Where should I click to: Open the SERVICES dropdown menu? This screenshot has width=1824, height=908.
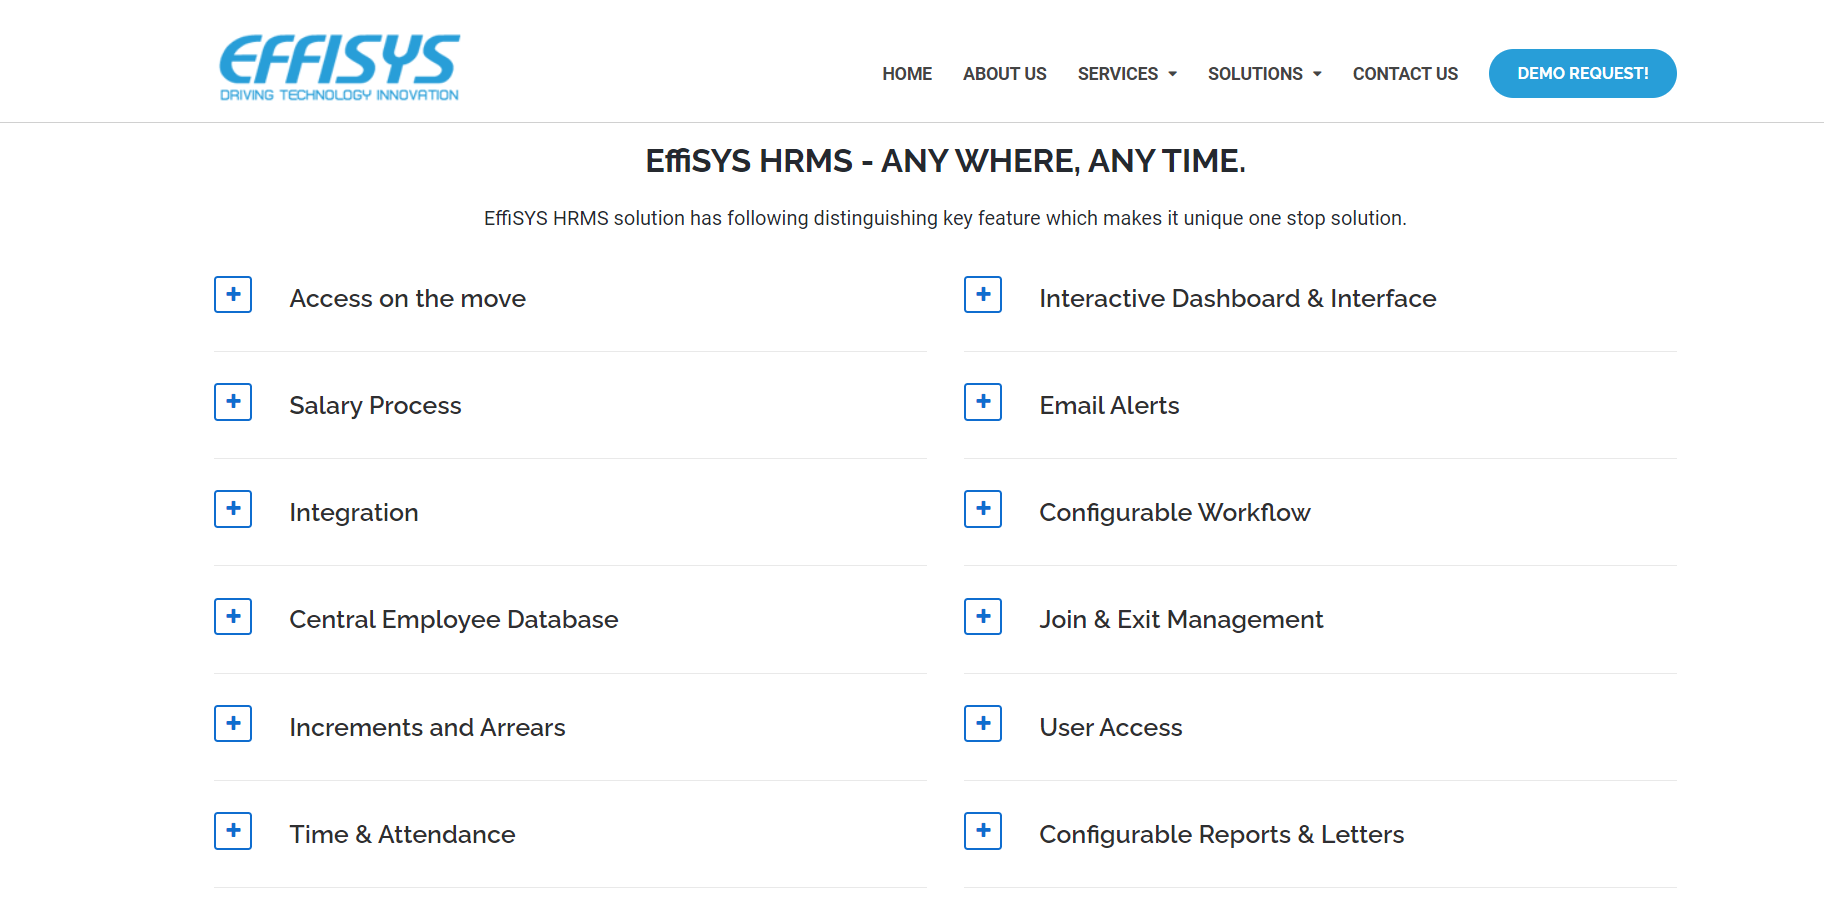coord(1127,74)
